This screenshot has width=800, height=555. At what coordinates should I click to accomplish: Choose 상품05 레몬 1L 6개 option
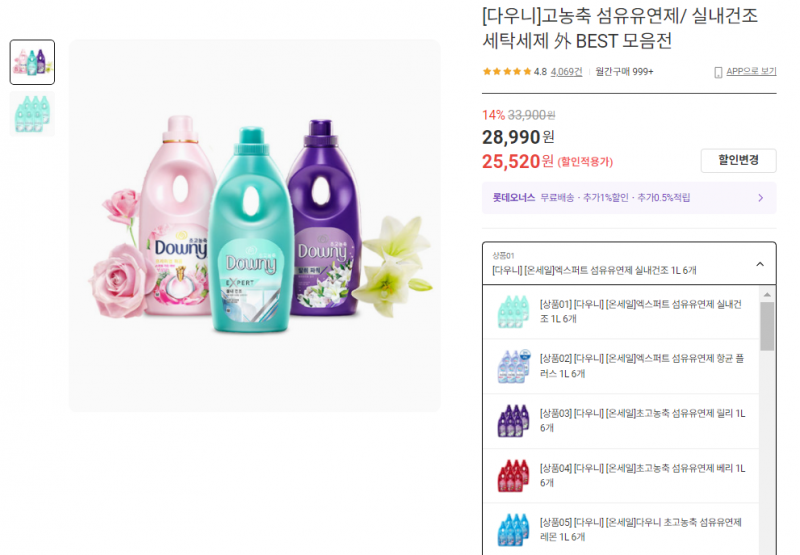point(621,529)
